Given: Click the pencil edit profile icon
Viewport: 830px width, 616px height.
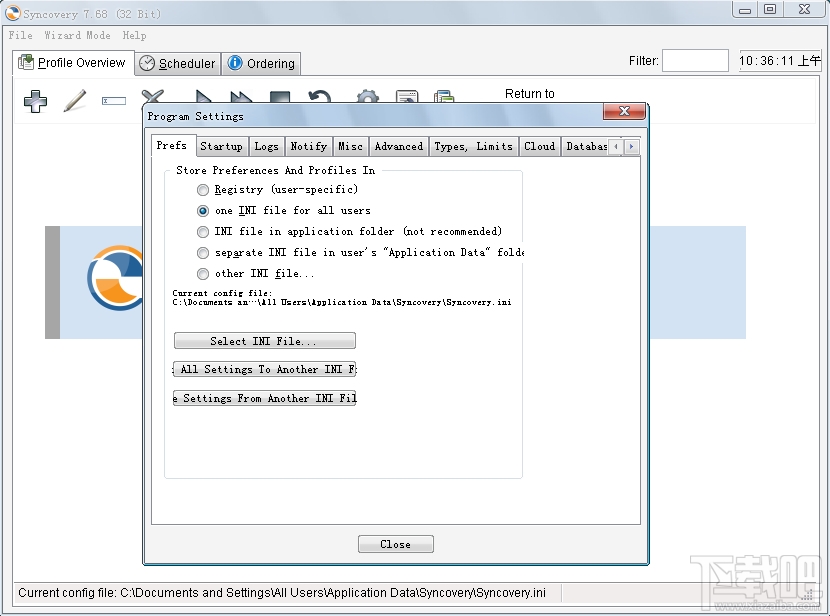Looking at the screenshot, I should [x=75, y=101].
